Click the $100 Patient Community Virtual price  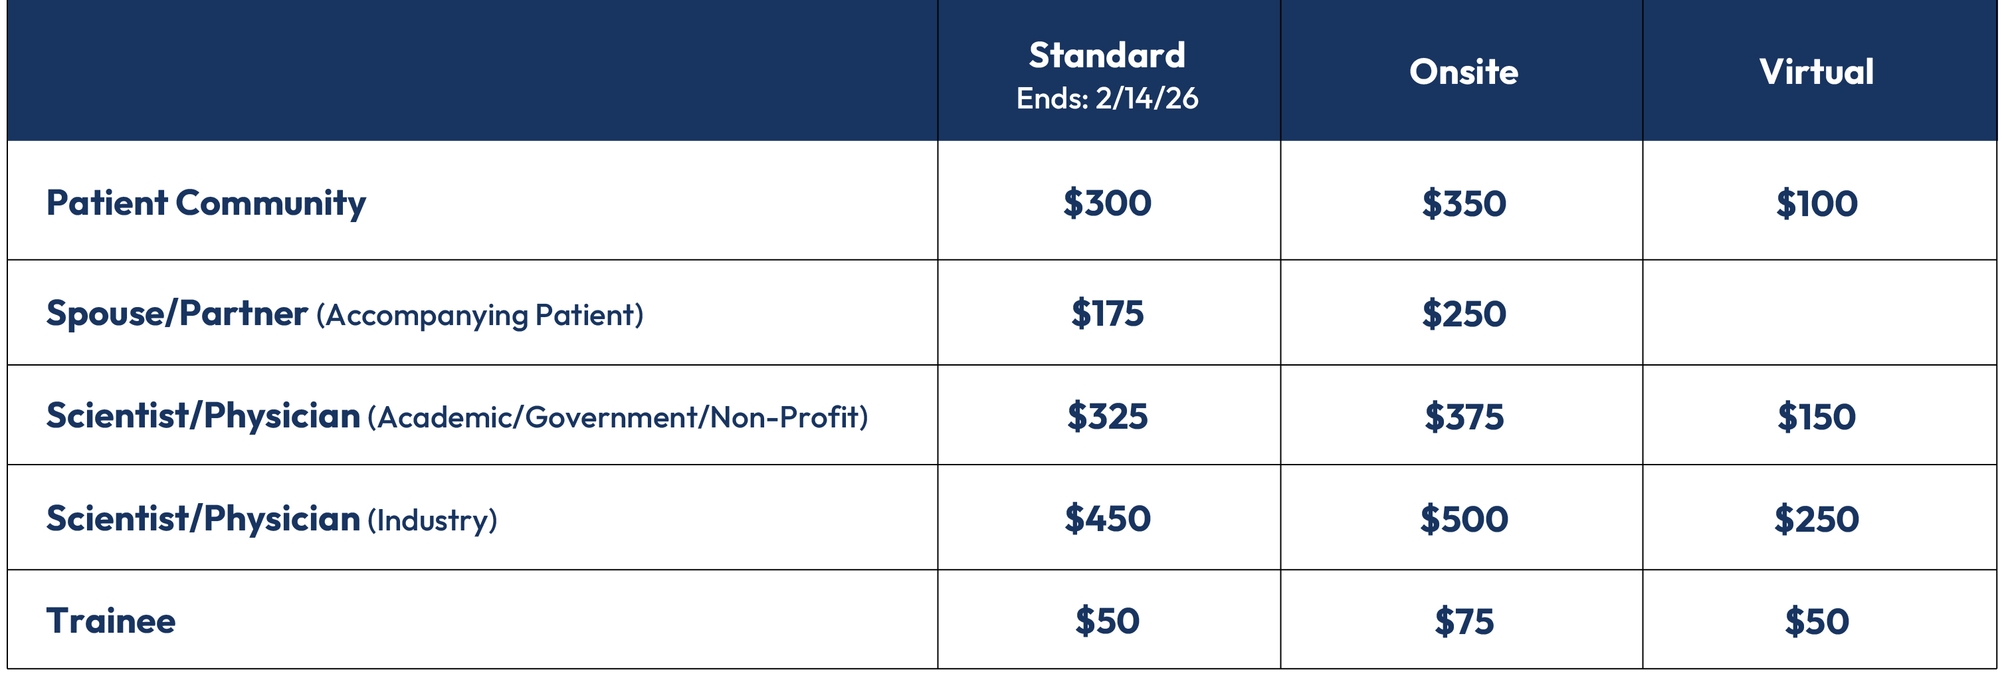coord(1816,204)
